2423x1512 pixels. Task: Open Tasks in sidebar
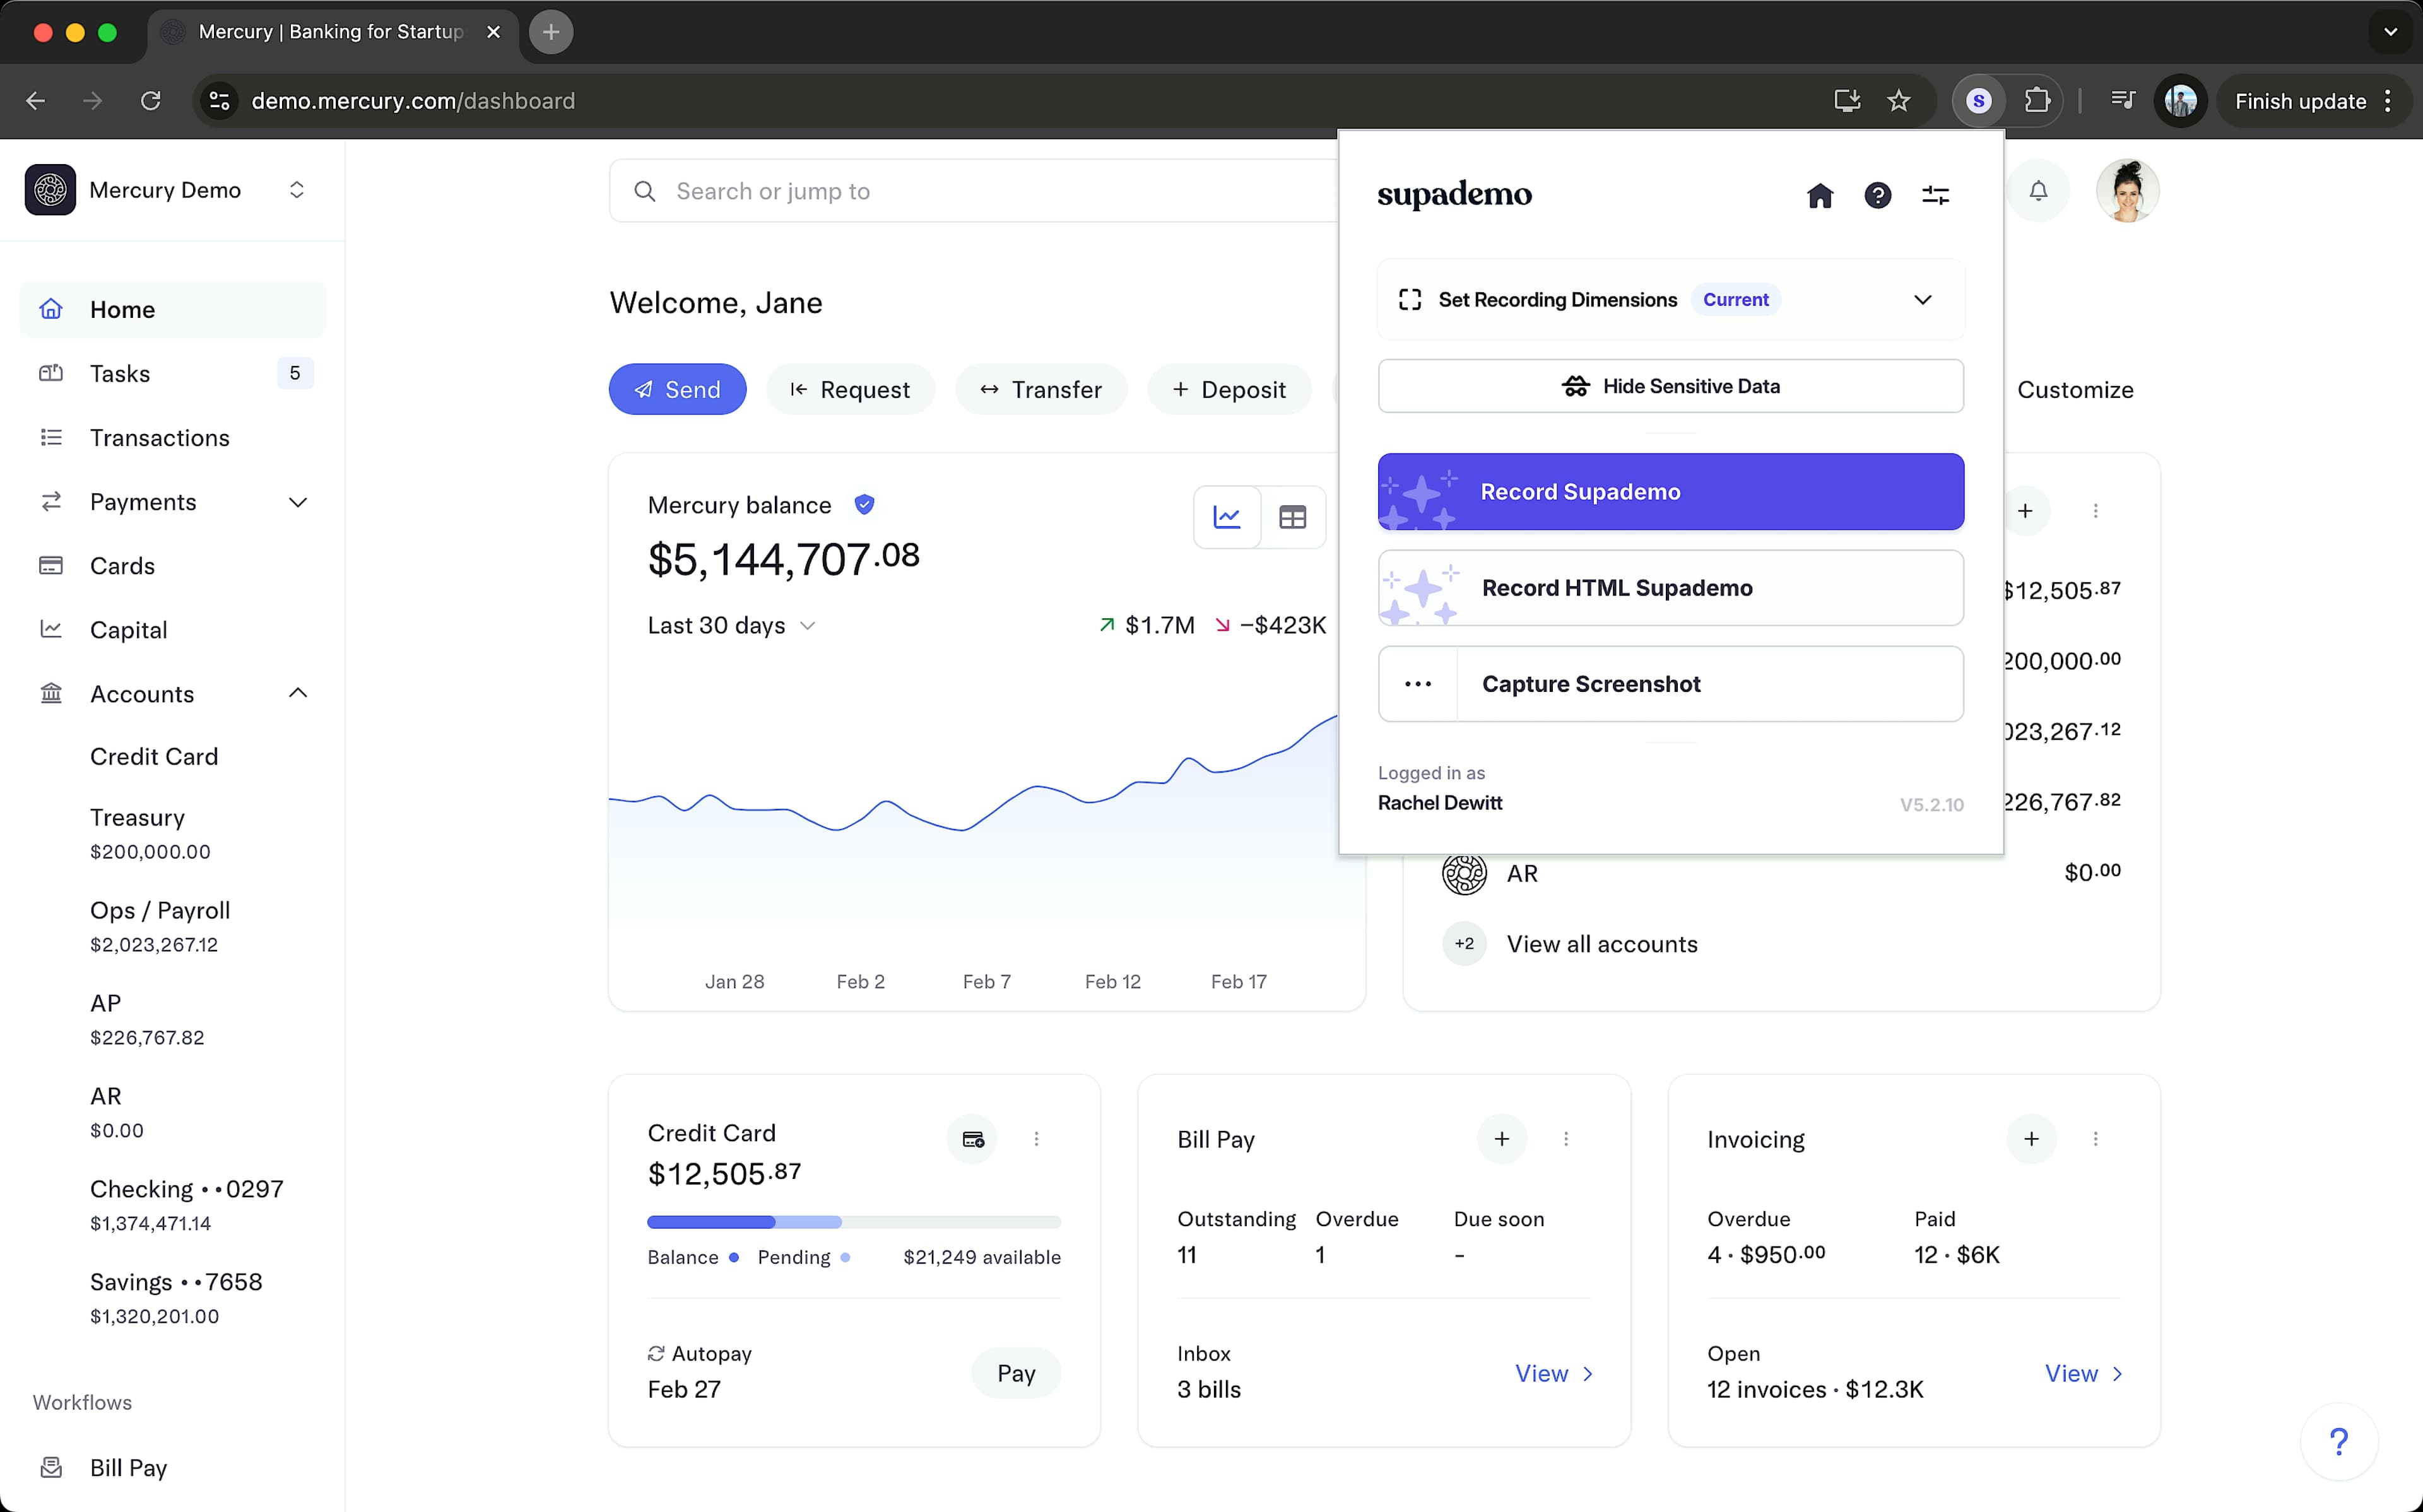(x=173, y=373)
